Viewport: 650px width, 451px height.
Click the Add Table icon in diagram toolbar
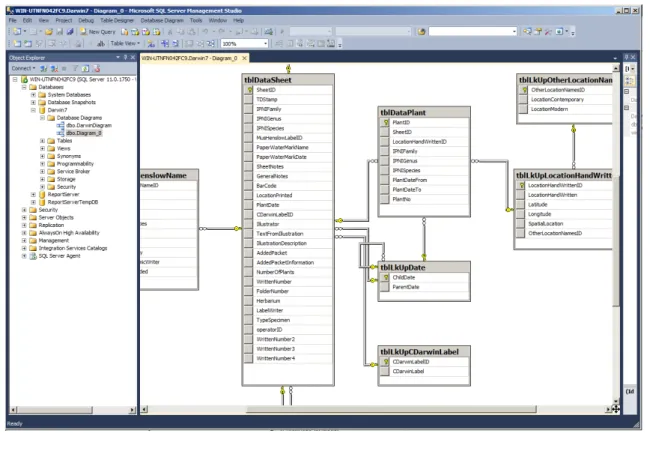28,44
